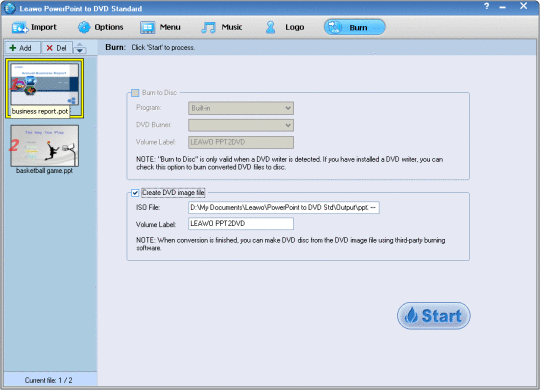Minimize the Leawo window
The width and height of the screenshot is (540, 390).
coord(503,7)
